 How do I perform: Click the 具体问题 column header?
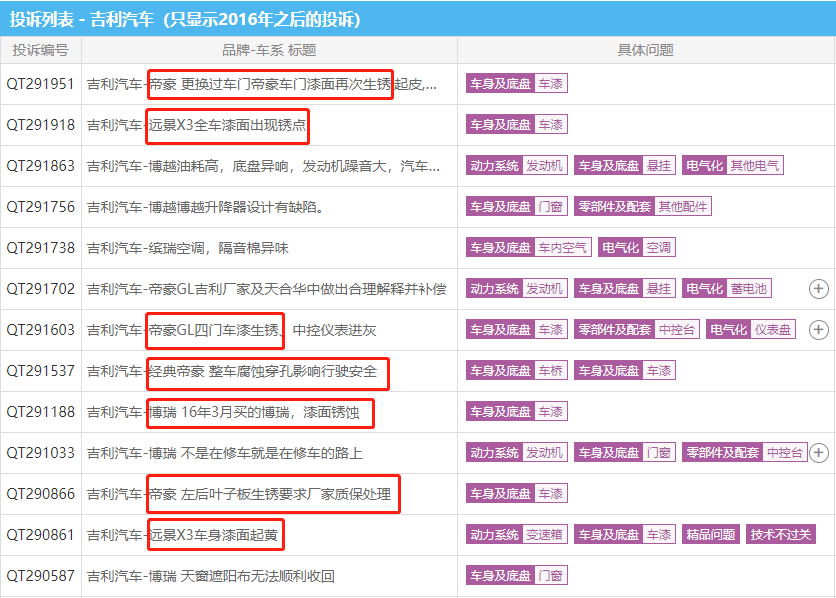(x=645, y=51)
